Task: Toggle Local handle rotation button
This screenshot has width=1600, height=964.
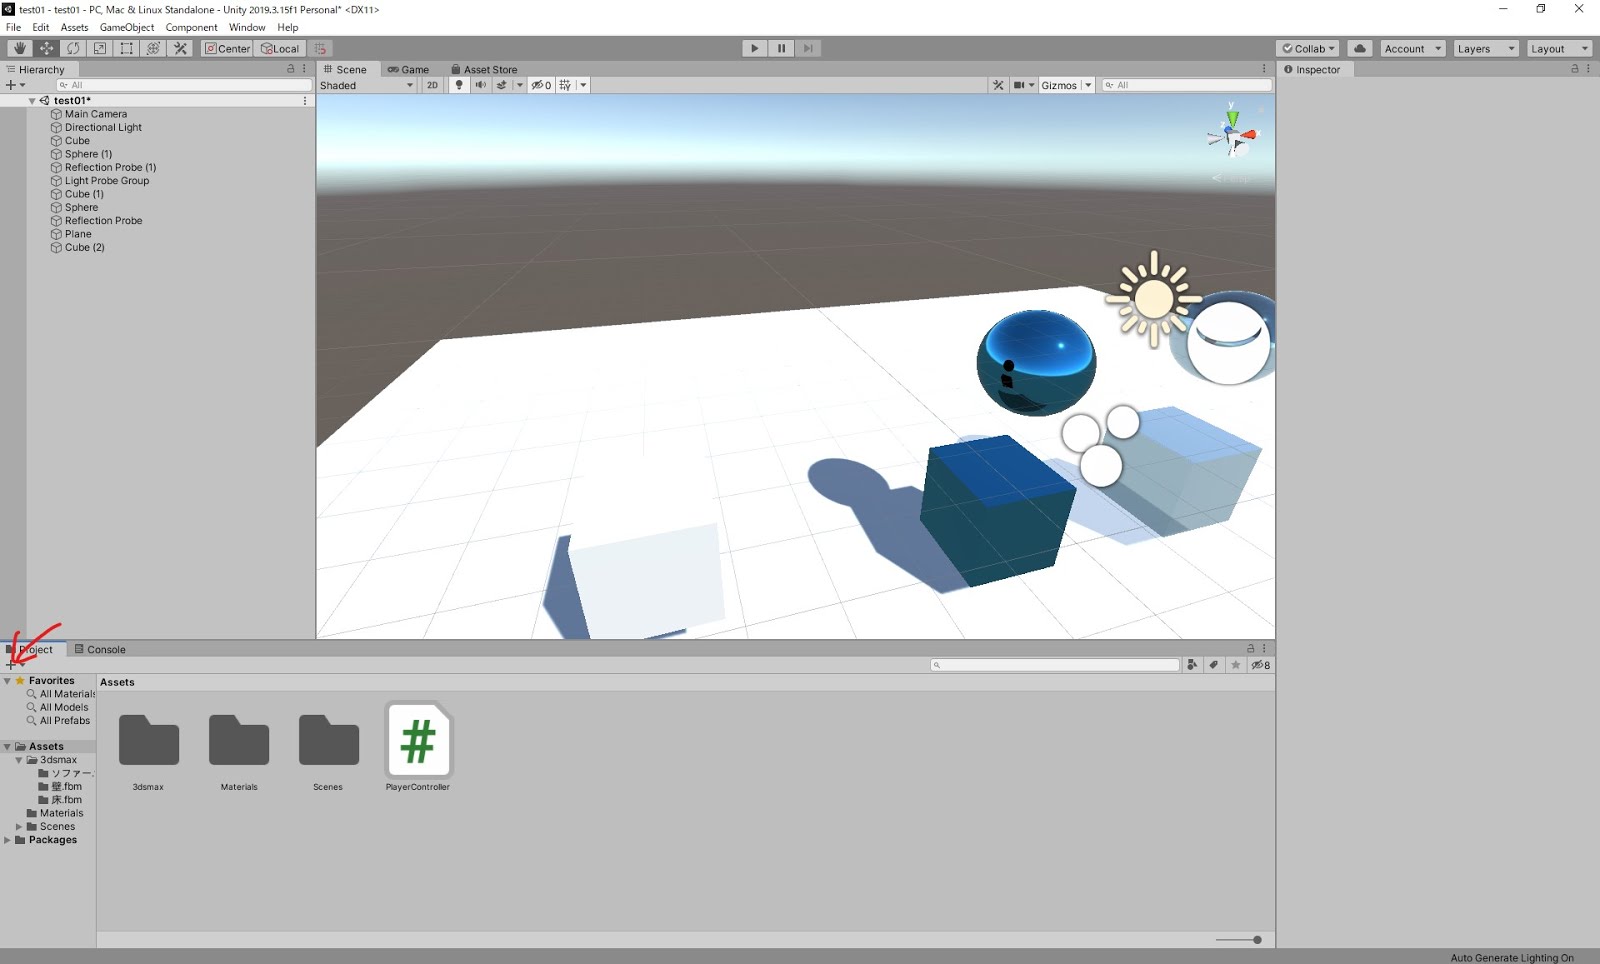Action: pos(280,48)
